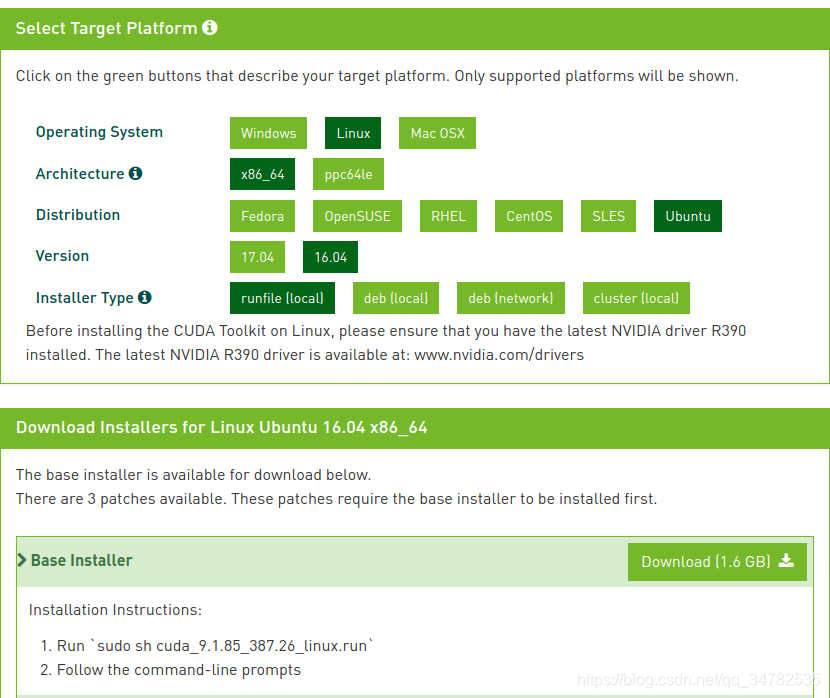Pick the RHEL distribution
The width and height of the screenshot is (830, 698).
pyautogui.click(x=448, y=216)
